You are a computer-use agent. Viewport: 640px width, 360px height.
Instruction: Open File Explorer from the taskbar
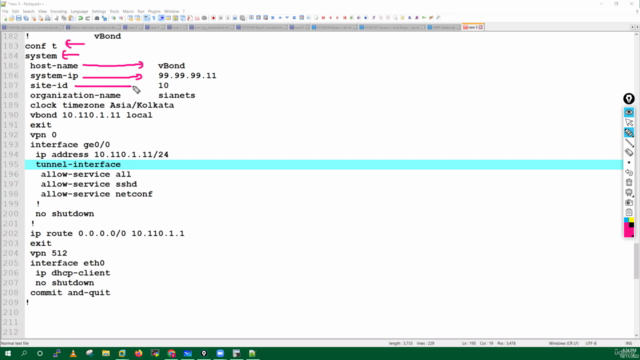(106, 353)
